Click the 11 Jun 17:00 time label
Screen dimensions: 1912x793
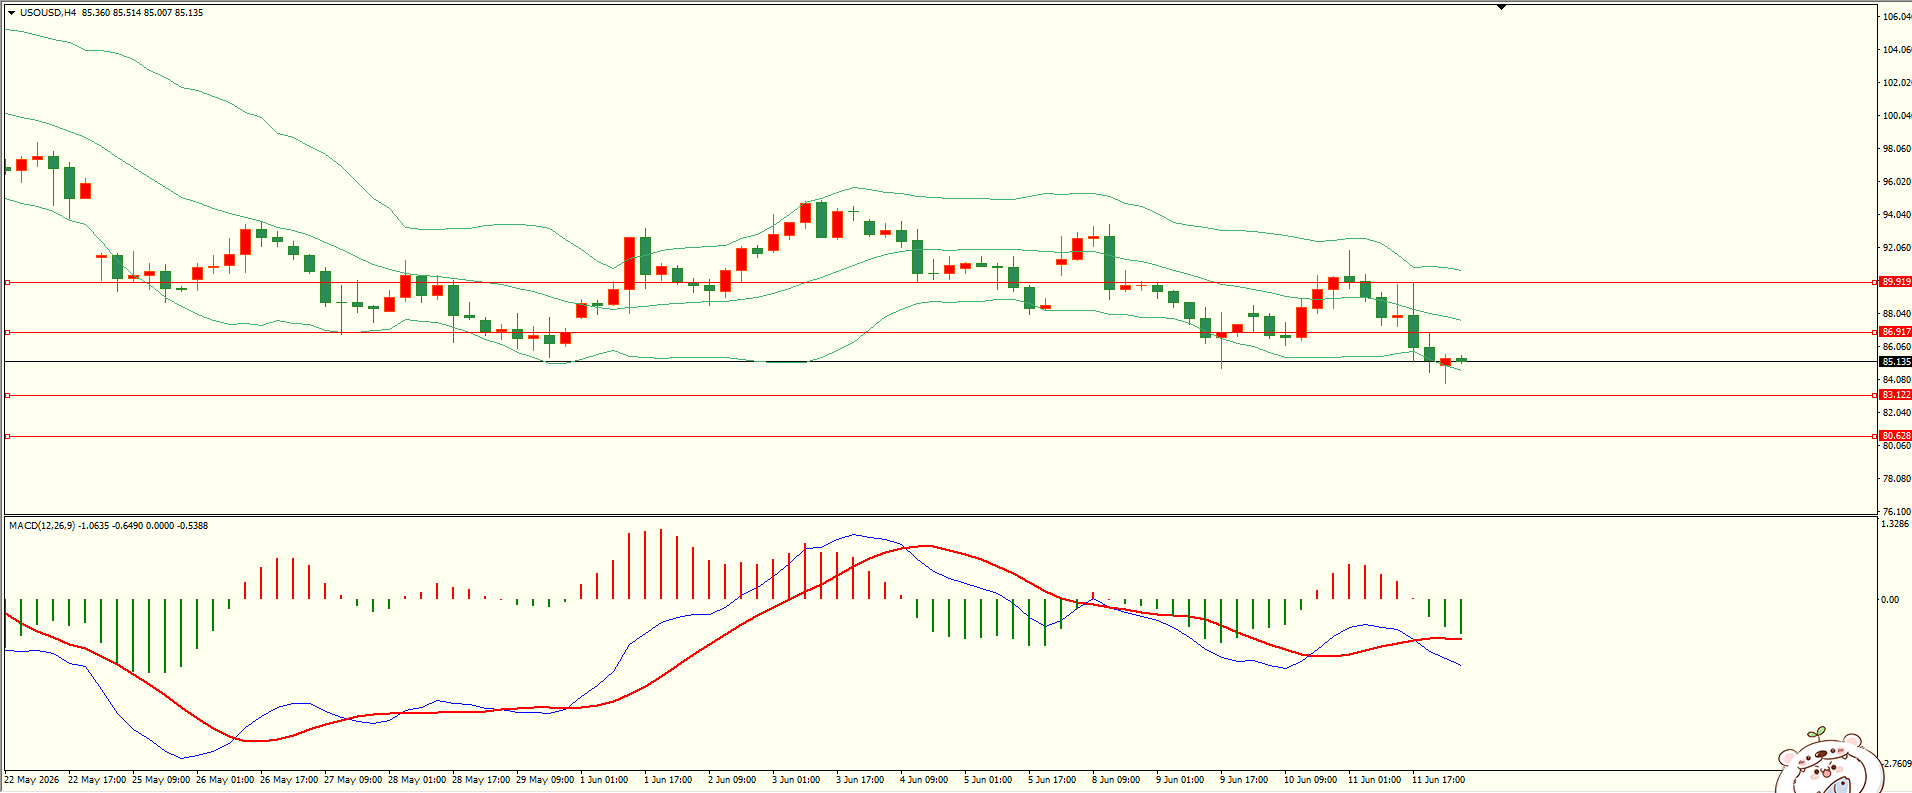click(x=1438, y=780)
